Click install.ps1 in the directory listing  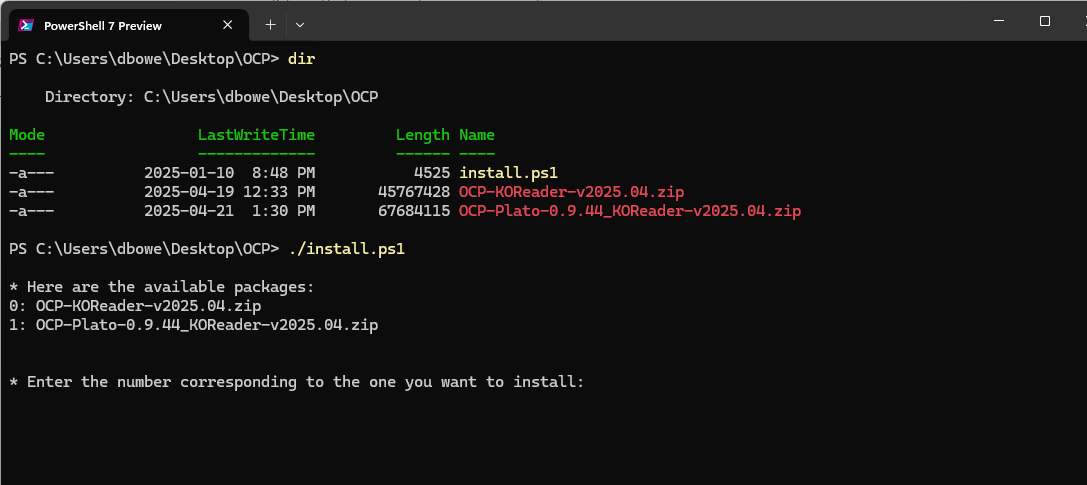click(508, 173)
